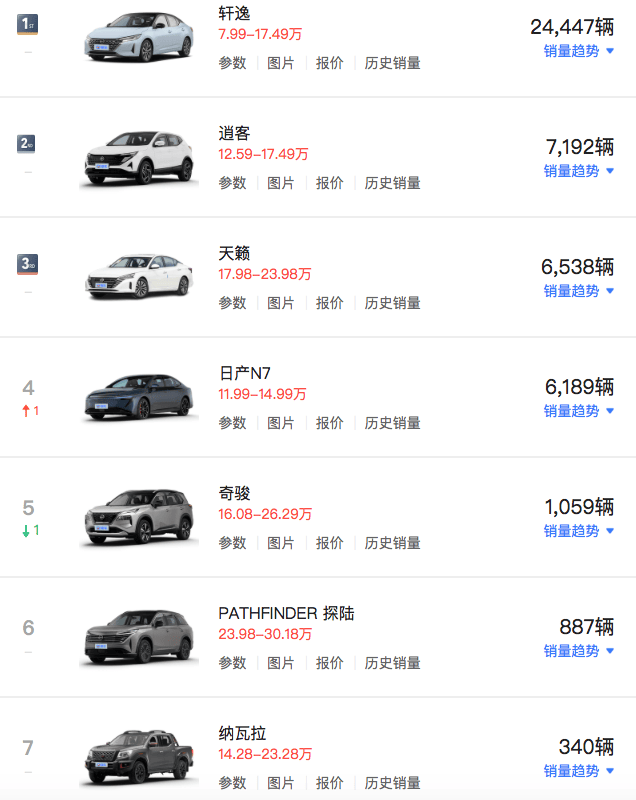This screenshot has width=636, height=800.
Task: Open the 纳瓦拉 pickup truck thumbnail
Action: pyautogui.click(x=139, y=757)
